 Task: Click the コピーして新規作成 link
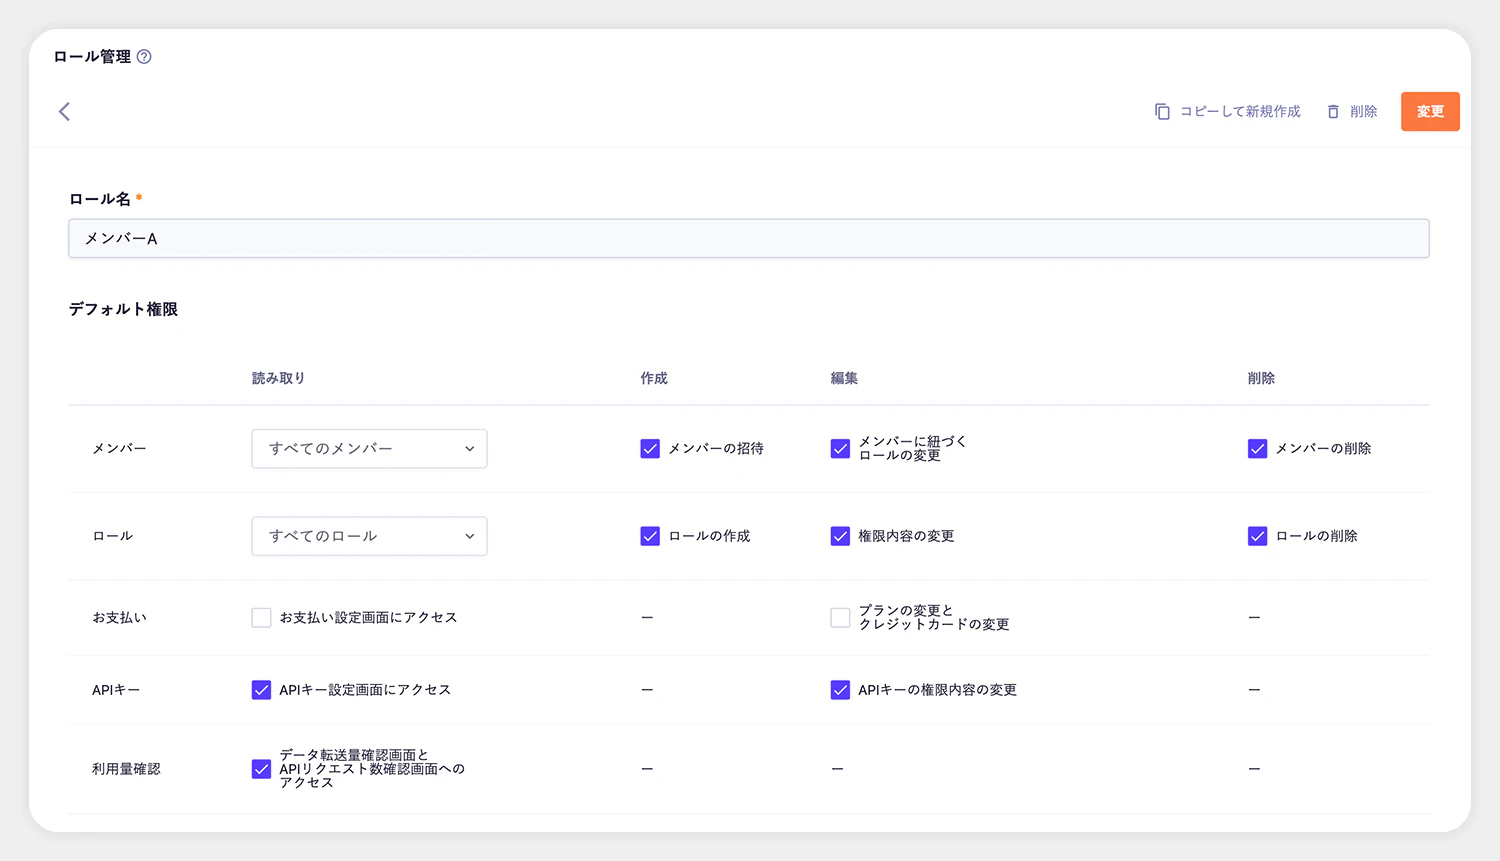pyautogui.click(x=1238, y=111)
